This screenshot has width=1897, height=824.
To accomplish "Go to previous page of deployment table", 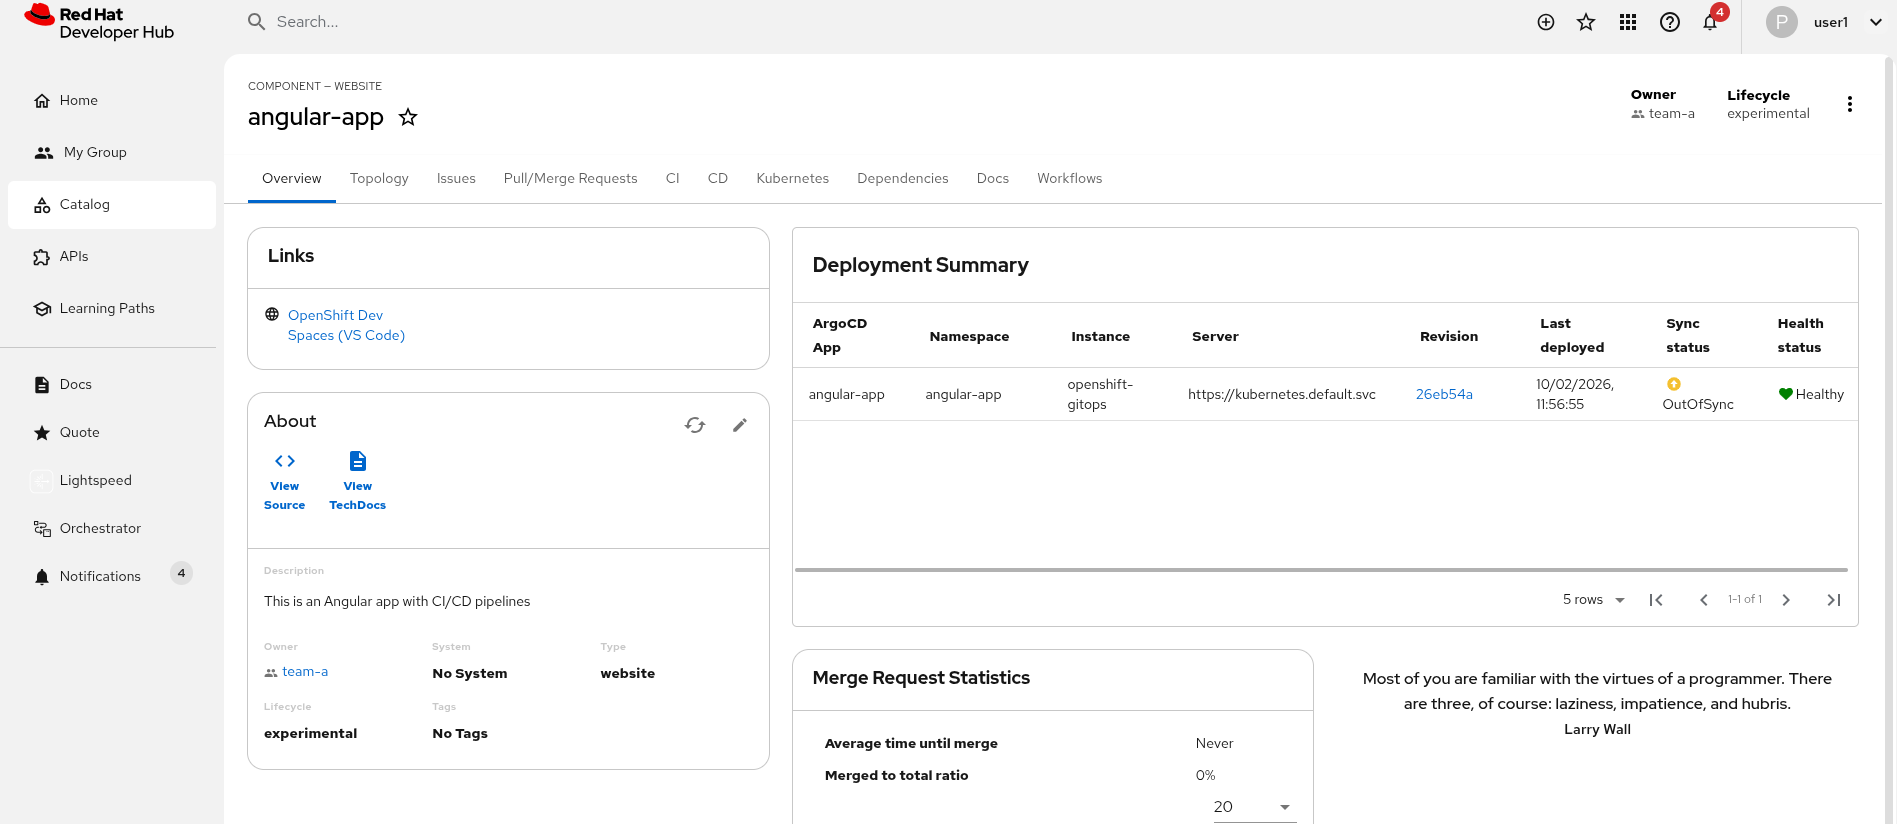I will point(1704,600).
